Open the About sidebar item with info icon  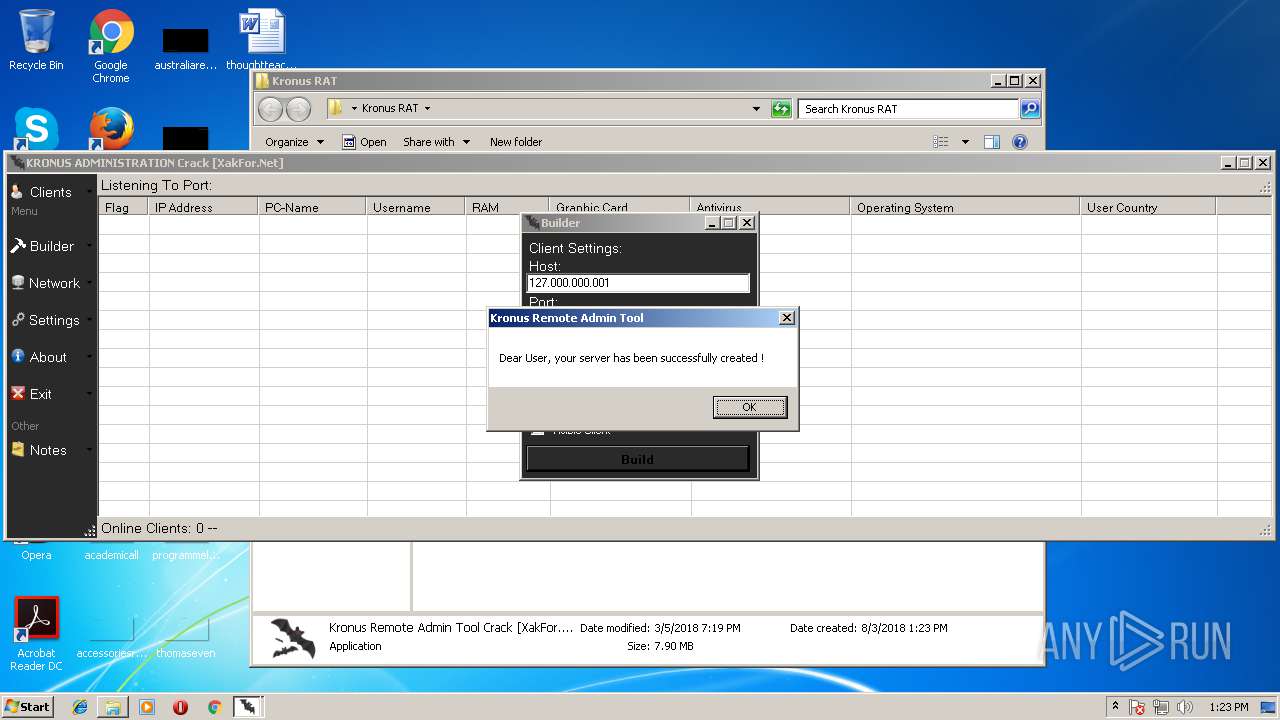click(50, 357)
